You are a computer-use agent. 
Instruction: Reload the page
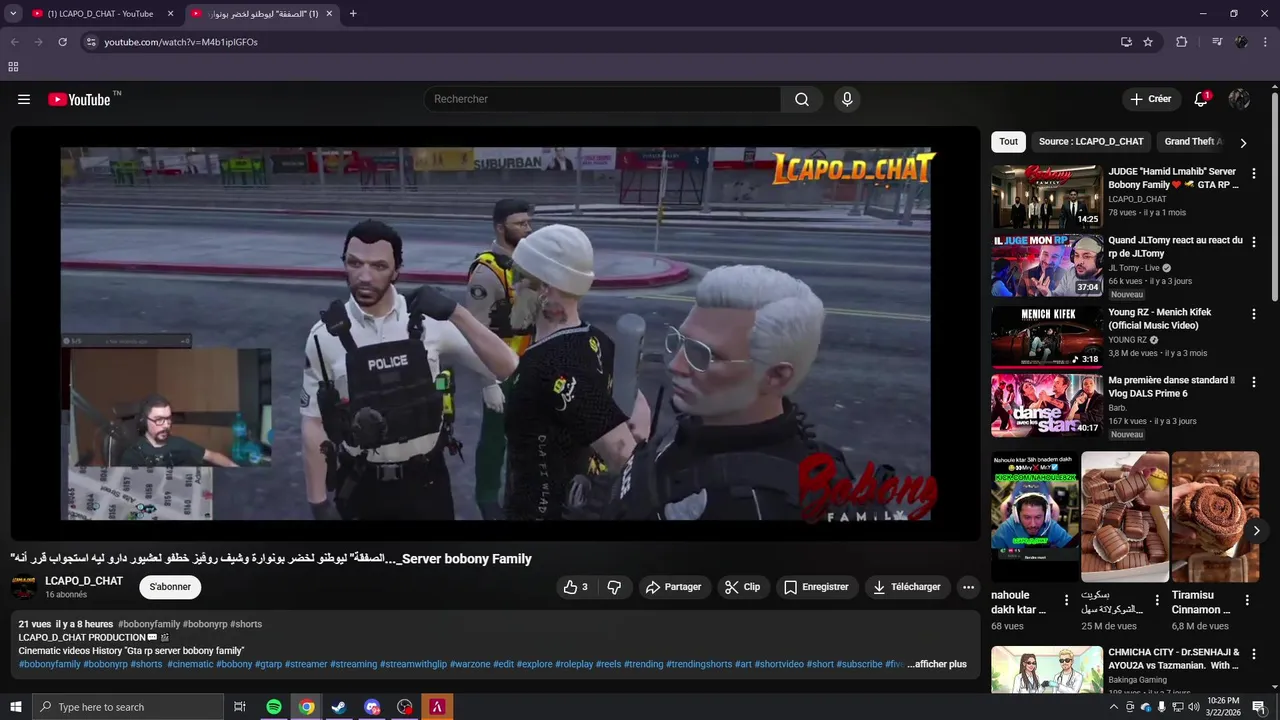[x=62, y=42]
